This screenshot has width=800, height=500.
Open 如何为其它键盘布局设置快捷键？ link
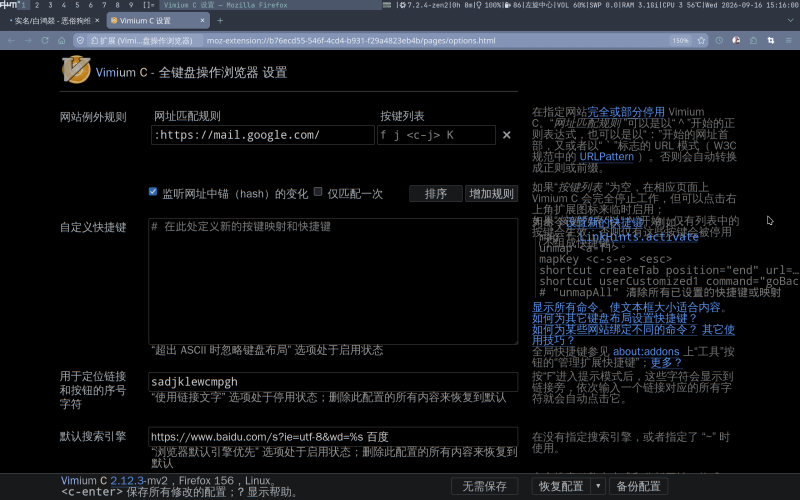(x=614, y=318)
